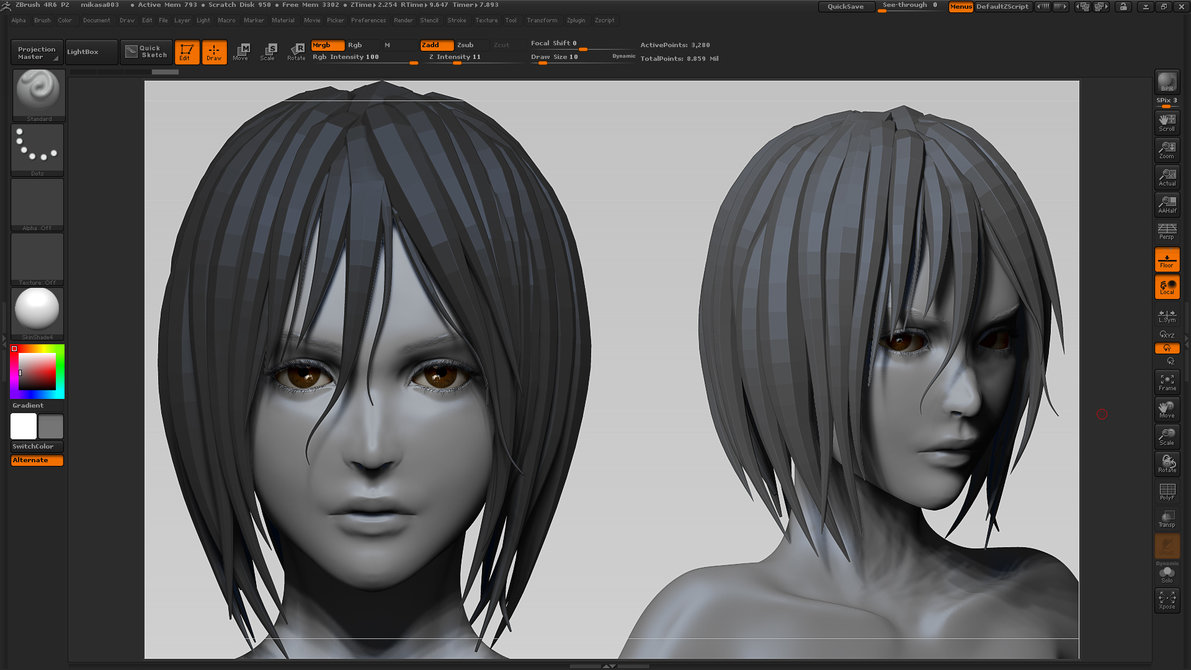1191x670 pixels.
Task: Select the Scale transform icon
Action: click(x=268, y=51)
